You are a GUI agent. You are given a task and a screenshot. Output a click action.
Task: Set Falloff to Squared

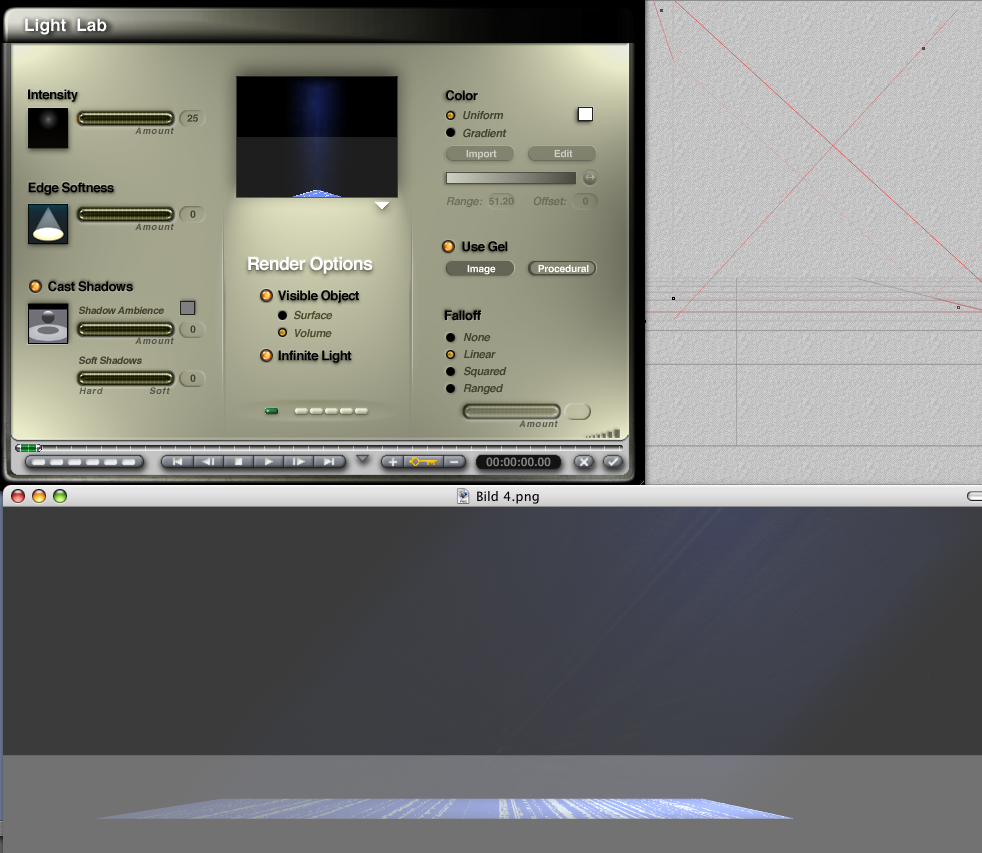coord(450,371)
